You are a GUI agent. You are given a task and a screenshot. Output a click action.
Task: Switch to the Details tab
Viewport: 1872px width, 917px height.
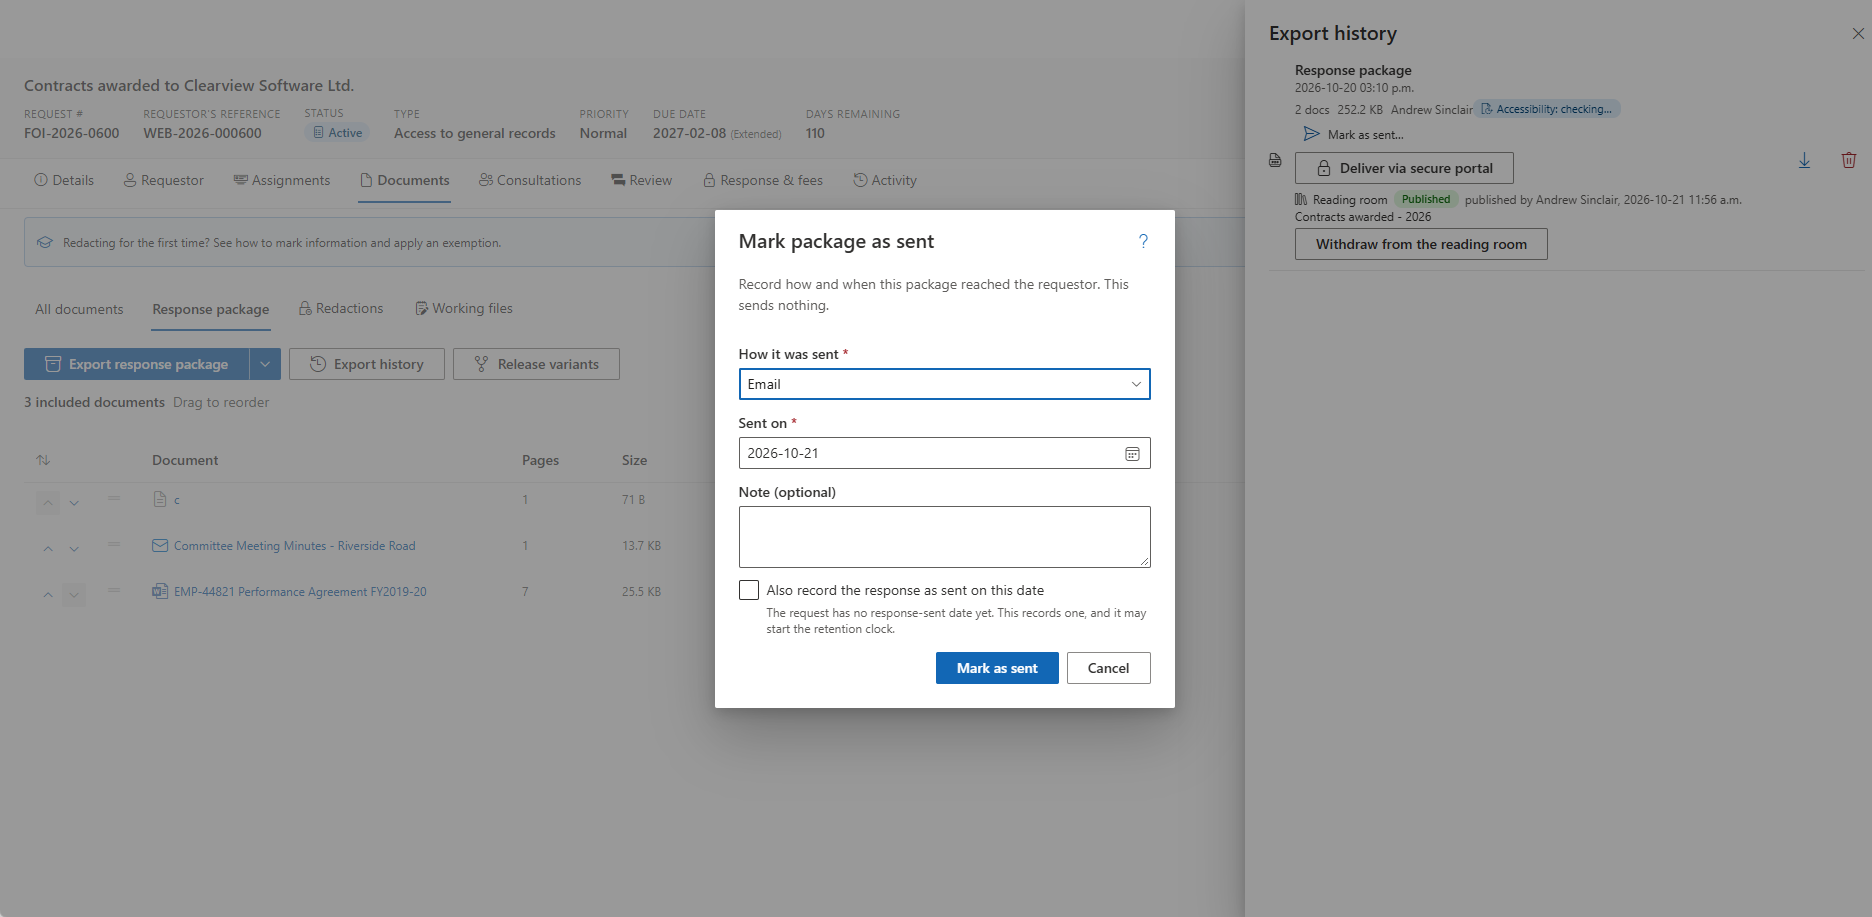64,181
